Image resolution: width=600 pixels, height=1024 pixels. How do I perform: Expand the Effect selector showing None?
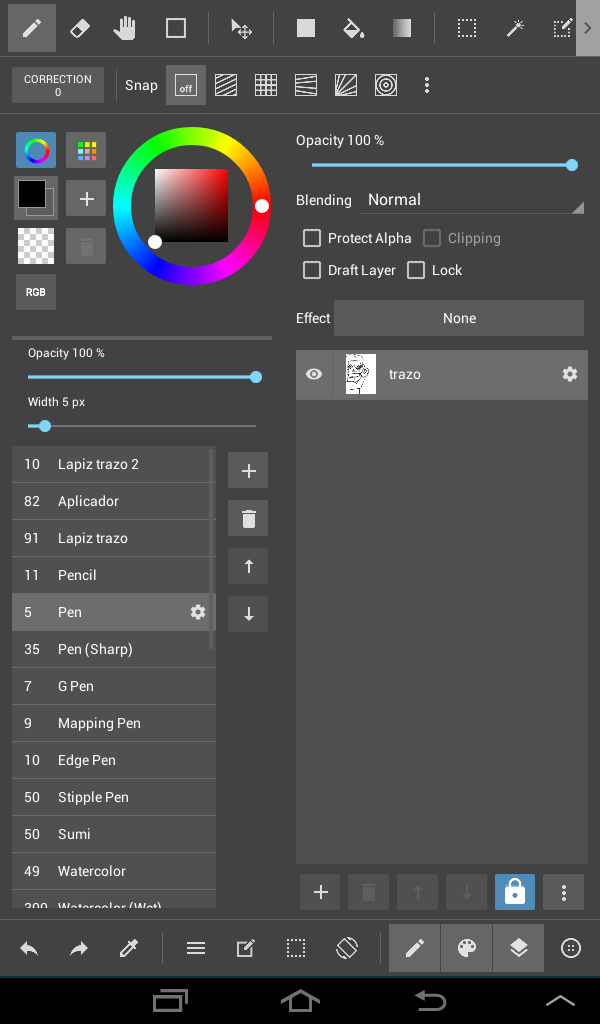(458, 317)
